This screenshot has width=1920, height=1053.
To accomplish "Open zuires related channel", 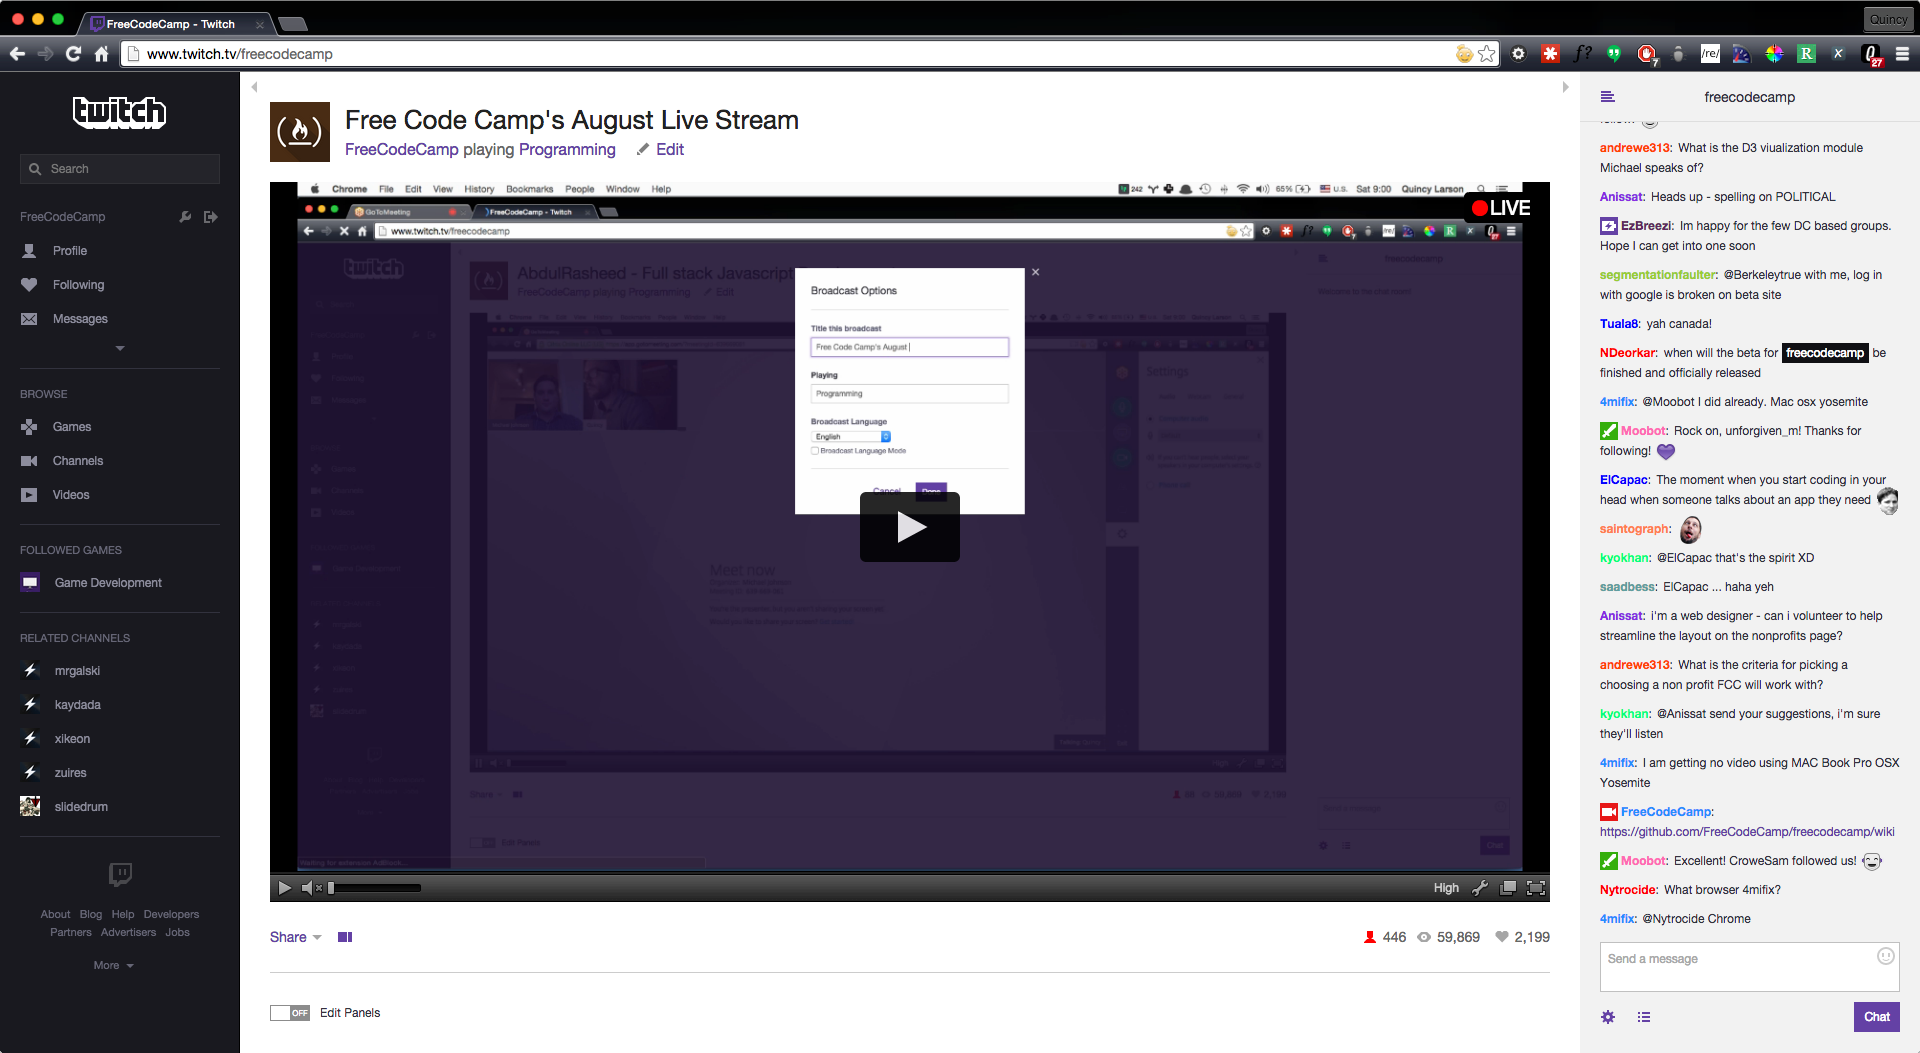I will [70, 773].
